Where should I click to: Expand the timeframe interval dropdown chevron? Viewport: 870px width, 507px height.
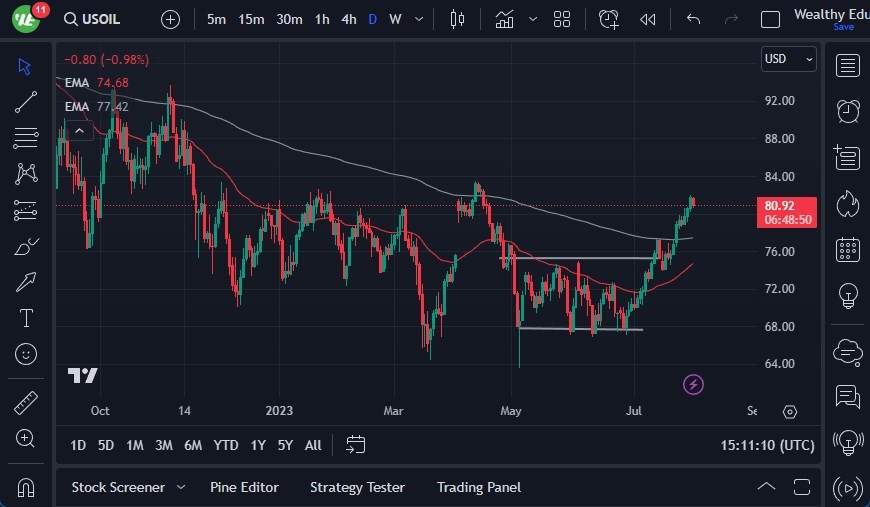[x=418, y=19]
